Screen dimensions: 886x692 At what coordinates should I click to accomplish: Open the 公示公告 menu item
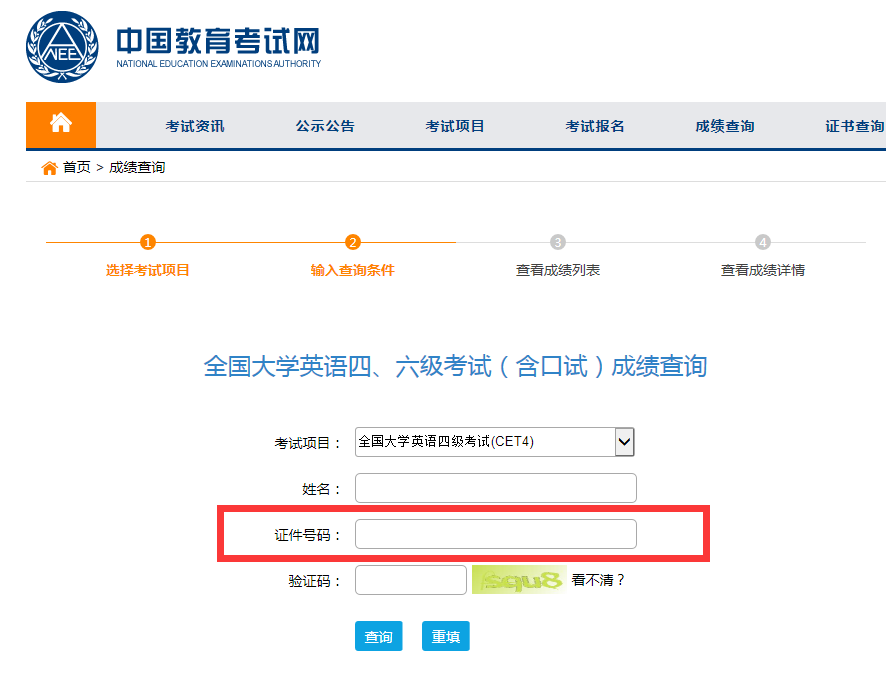coord(325,126)
